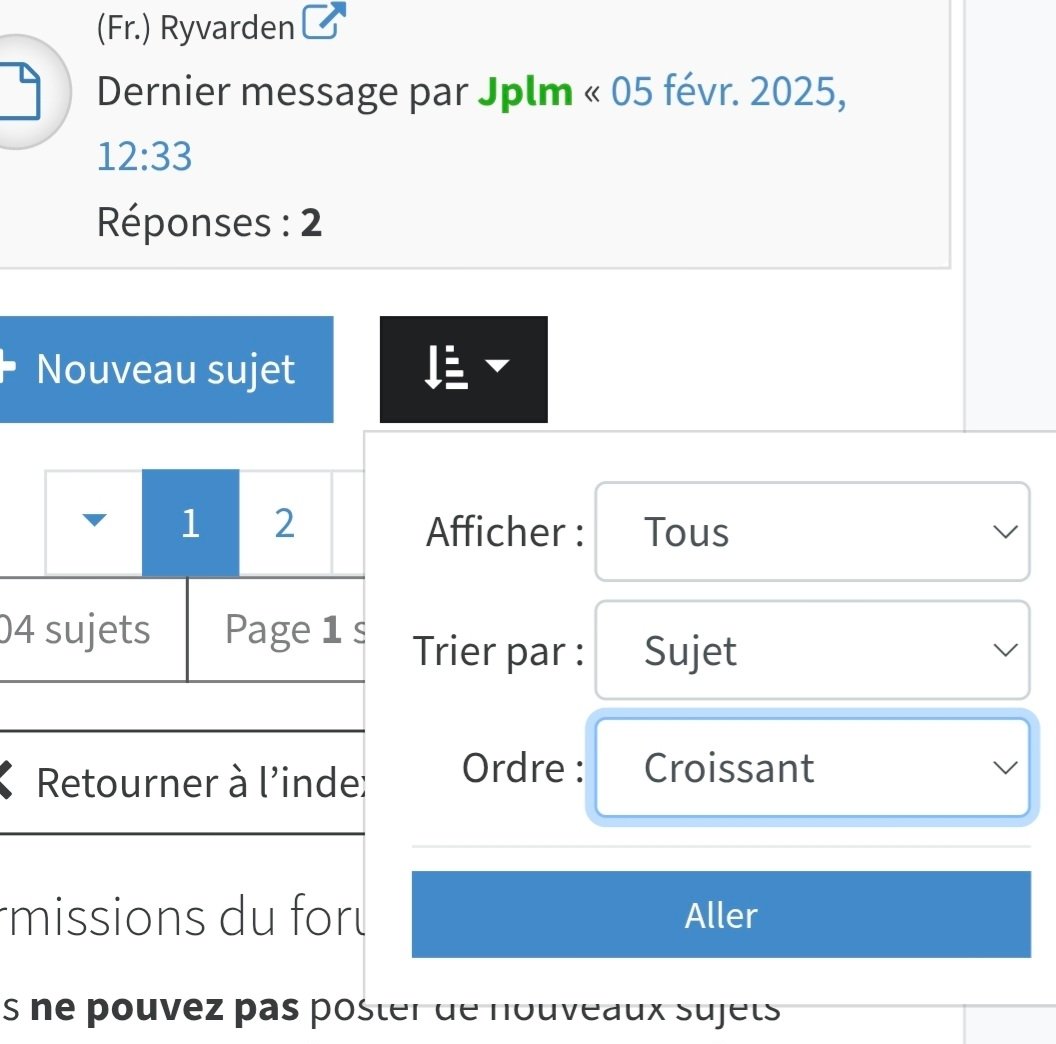Click the plus icon on Nouveau sujet
The image size is (1056, 1044).
(x=7, y=368)
